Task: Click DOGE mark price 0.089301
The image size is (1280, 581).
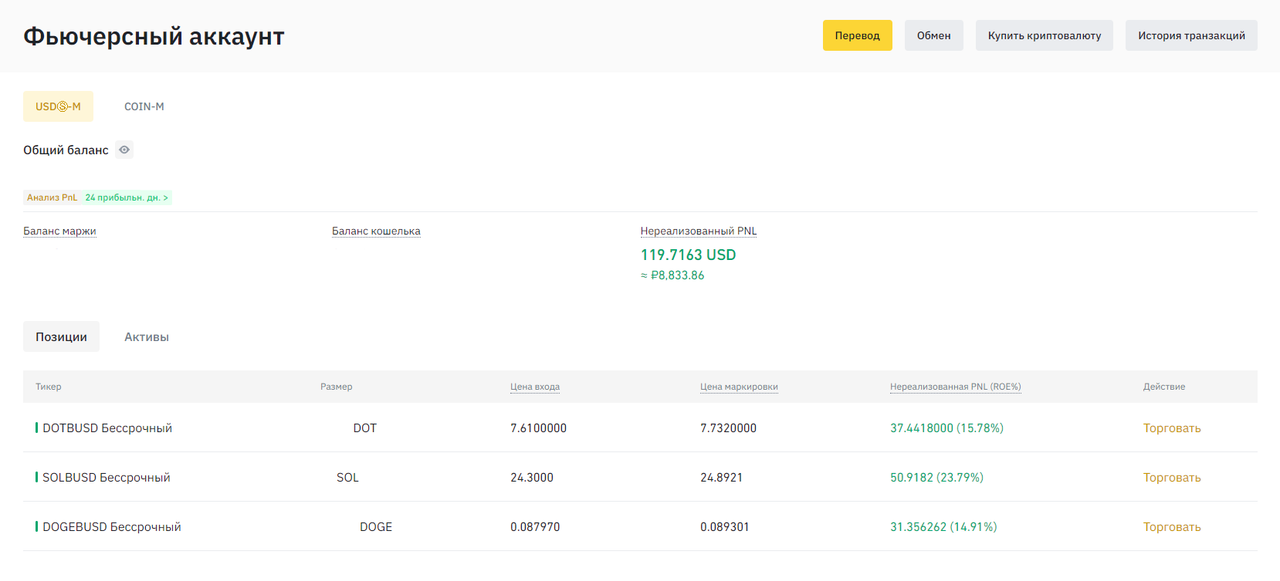Action: point(725,527)
